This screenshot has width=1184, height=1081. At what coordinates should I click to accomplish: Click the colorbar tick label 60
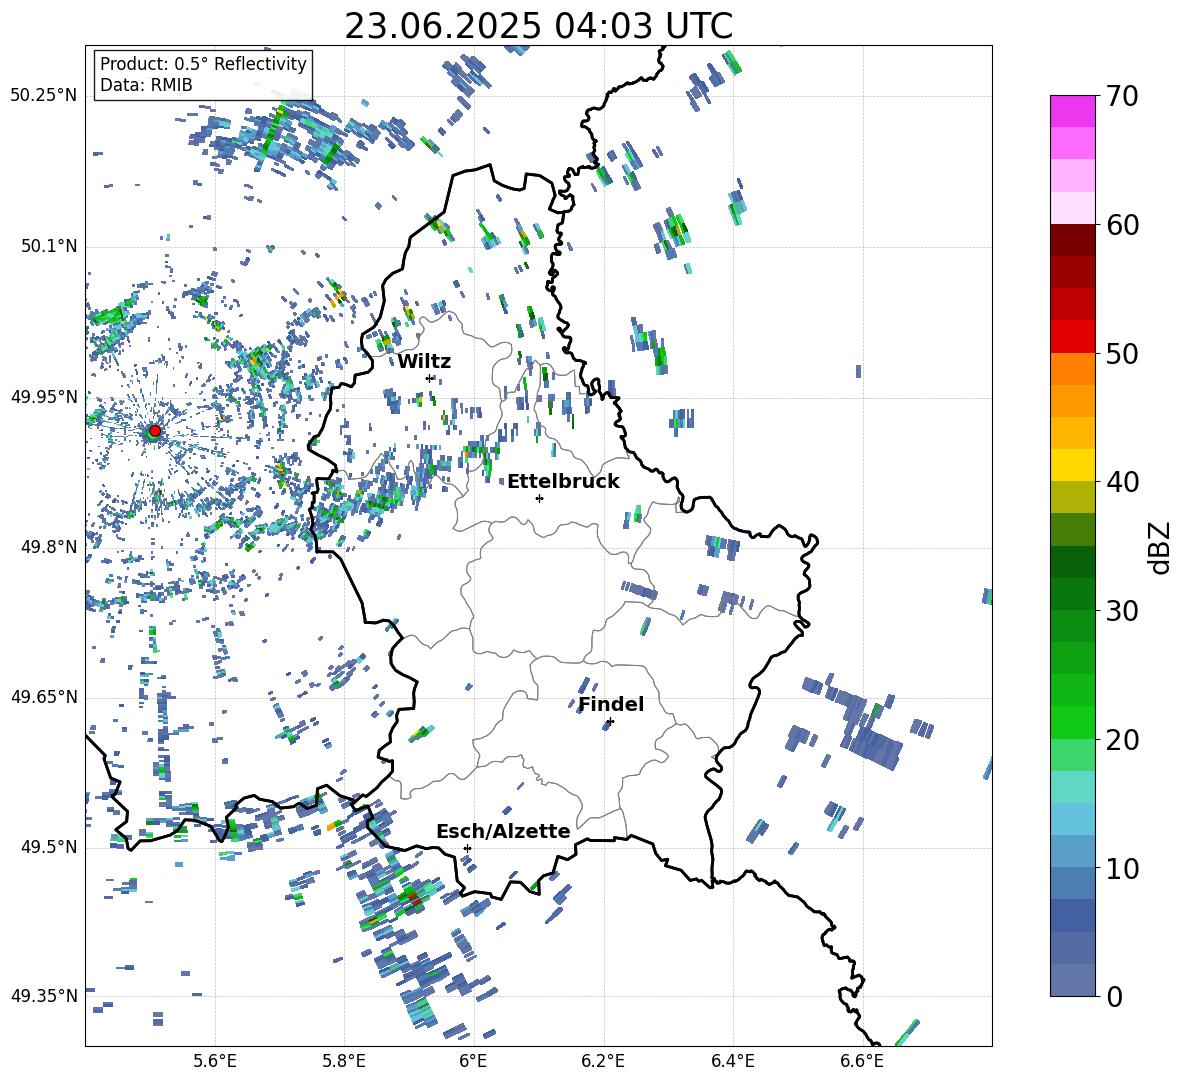(1122, 225)
